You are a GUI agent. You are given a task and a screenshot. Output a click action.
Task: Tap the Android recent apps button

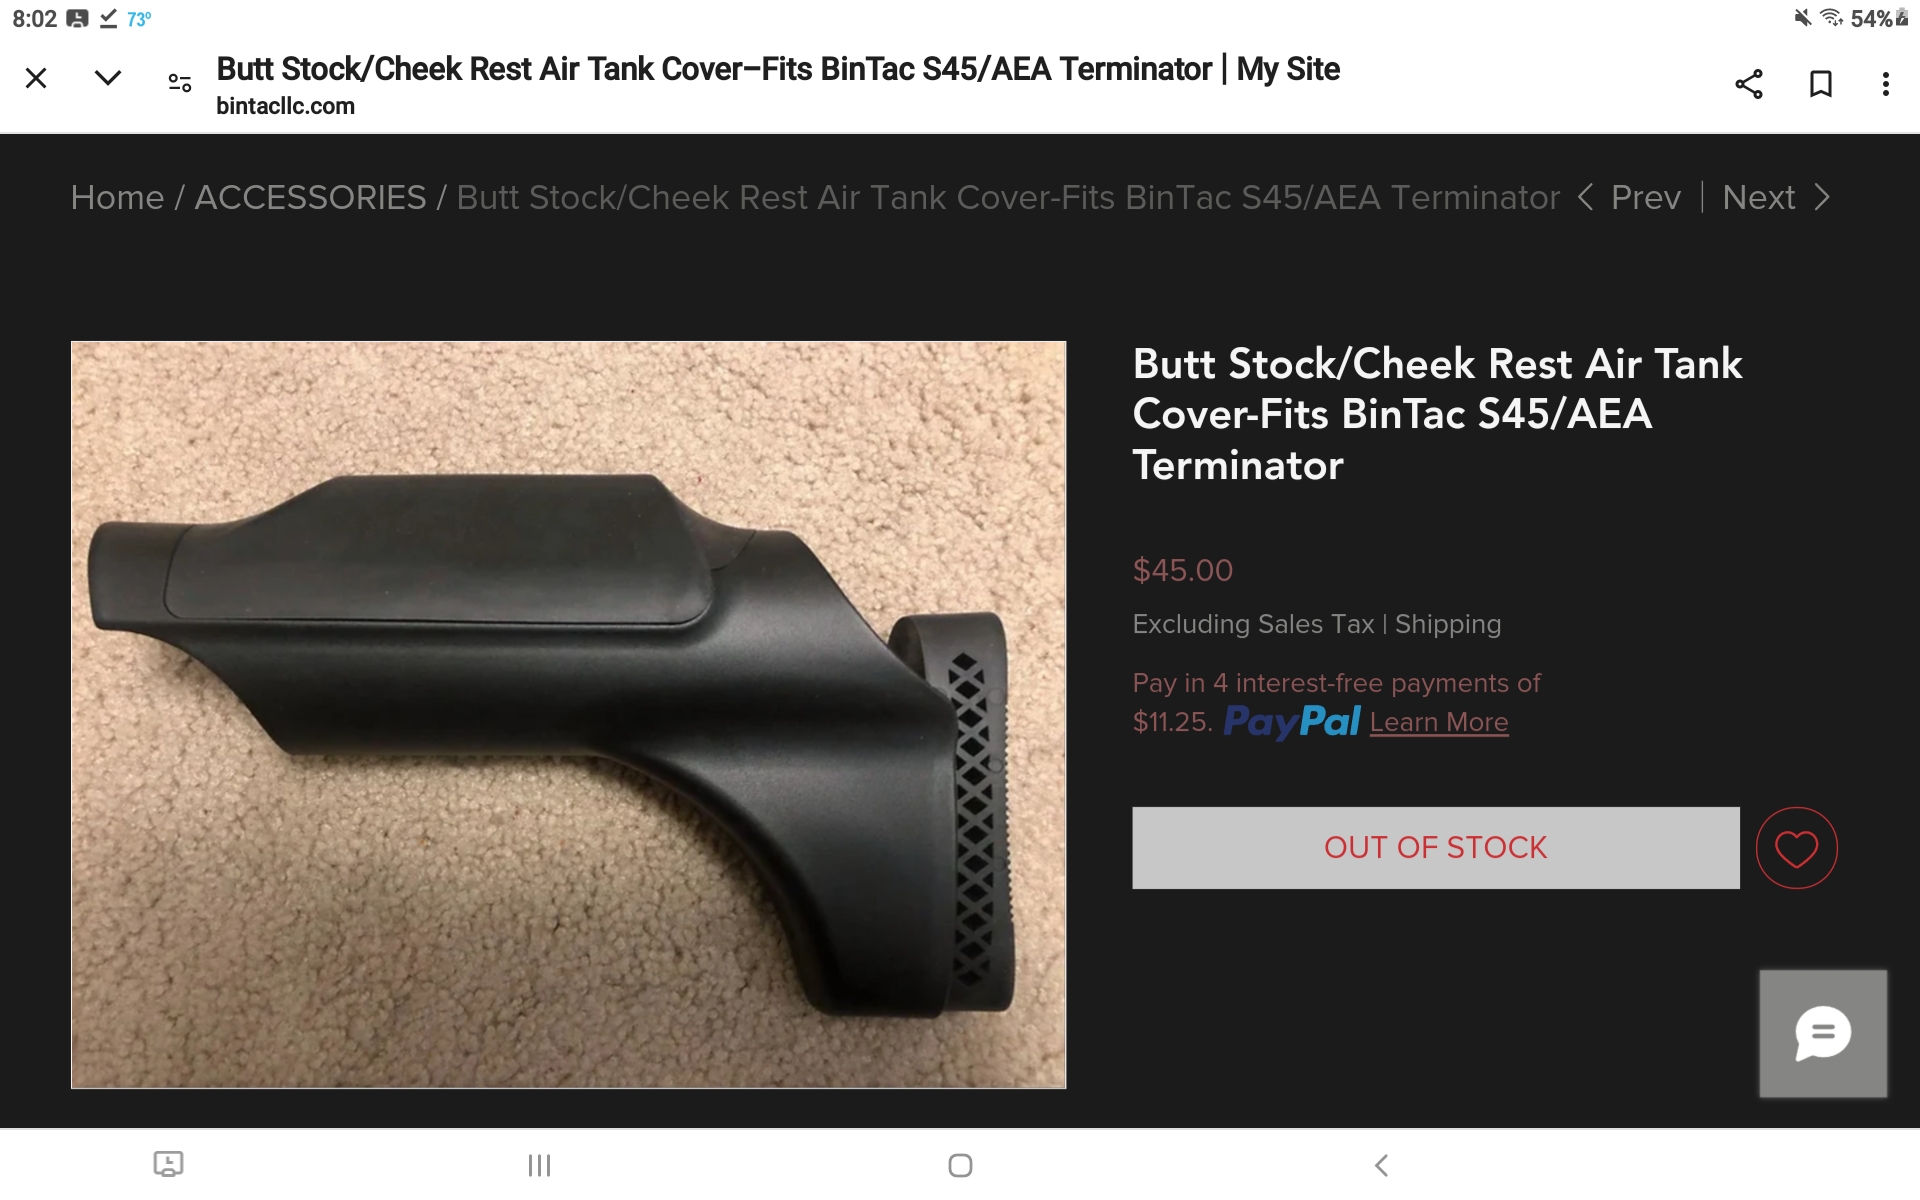tap(540, 1165)
